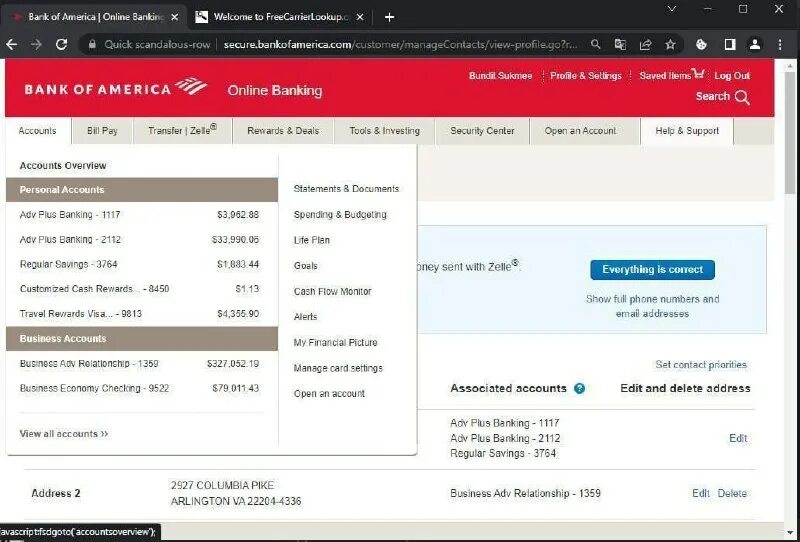800x542 pixels.
Task: Open the Chrome profile avatar icon
Action: click(x=755, y=44)
